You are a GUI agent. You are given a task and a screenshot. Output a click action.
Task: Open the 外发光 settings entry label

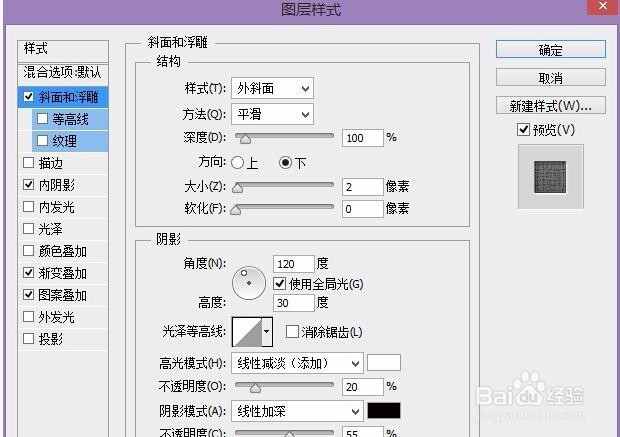point(57,317)
